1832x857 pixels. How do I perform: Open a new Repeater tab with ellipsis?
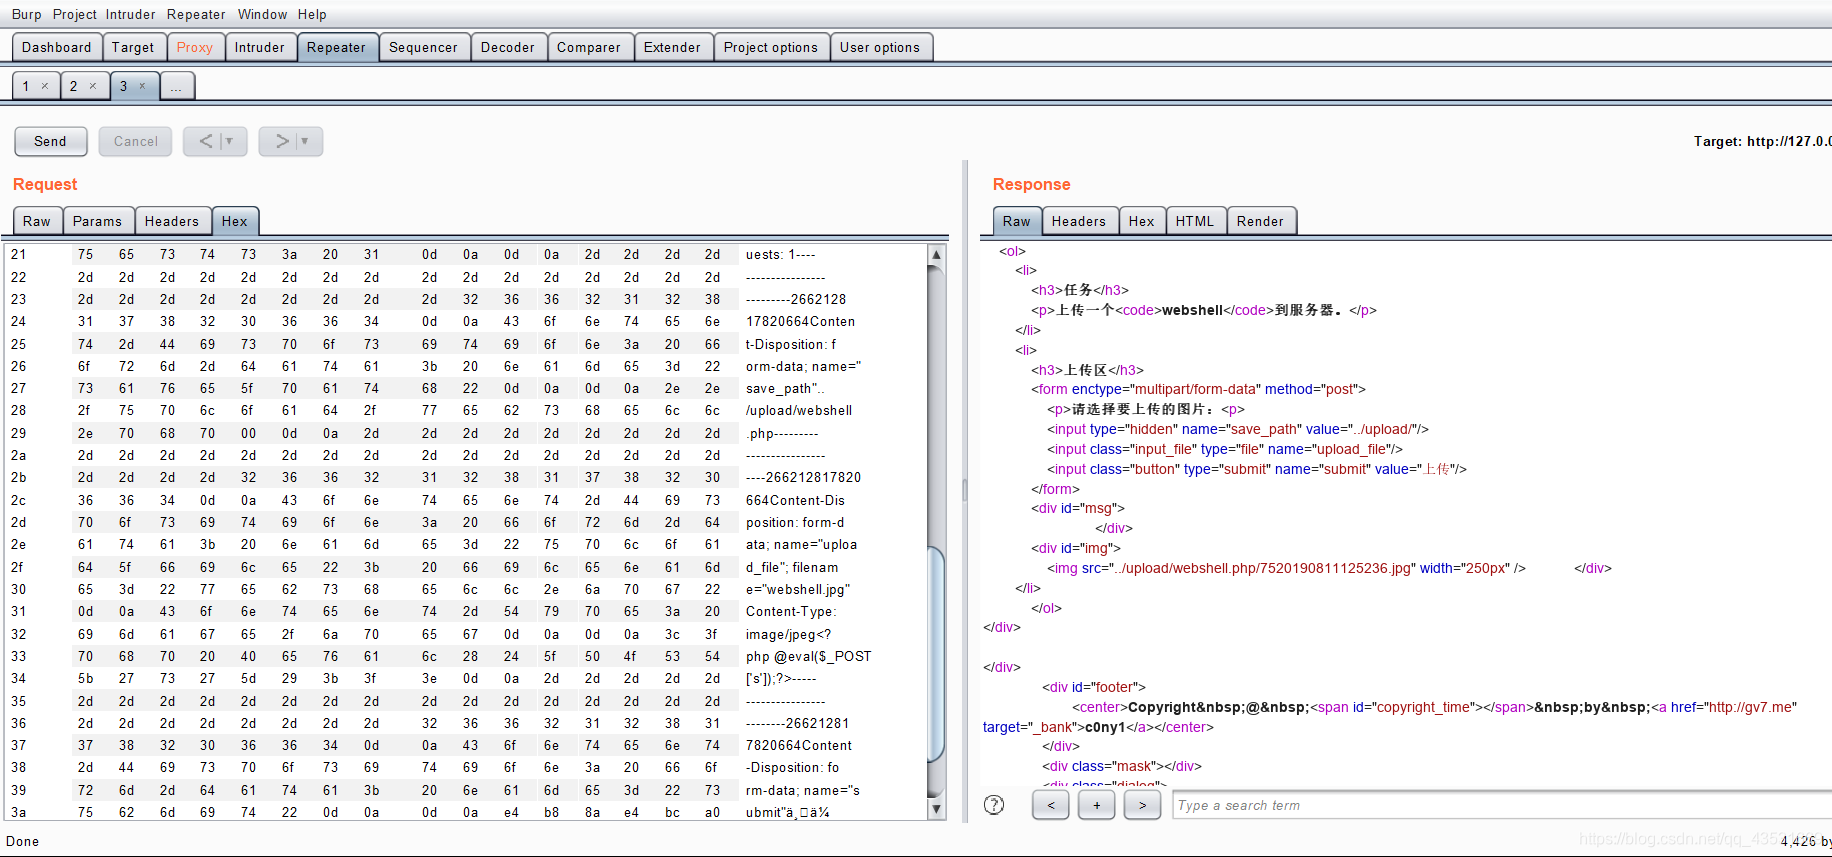177,86
